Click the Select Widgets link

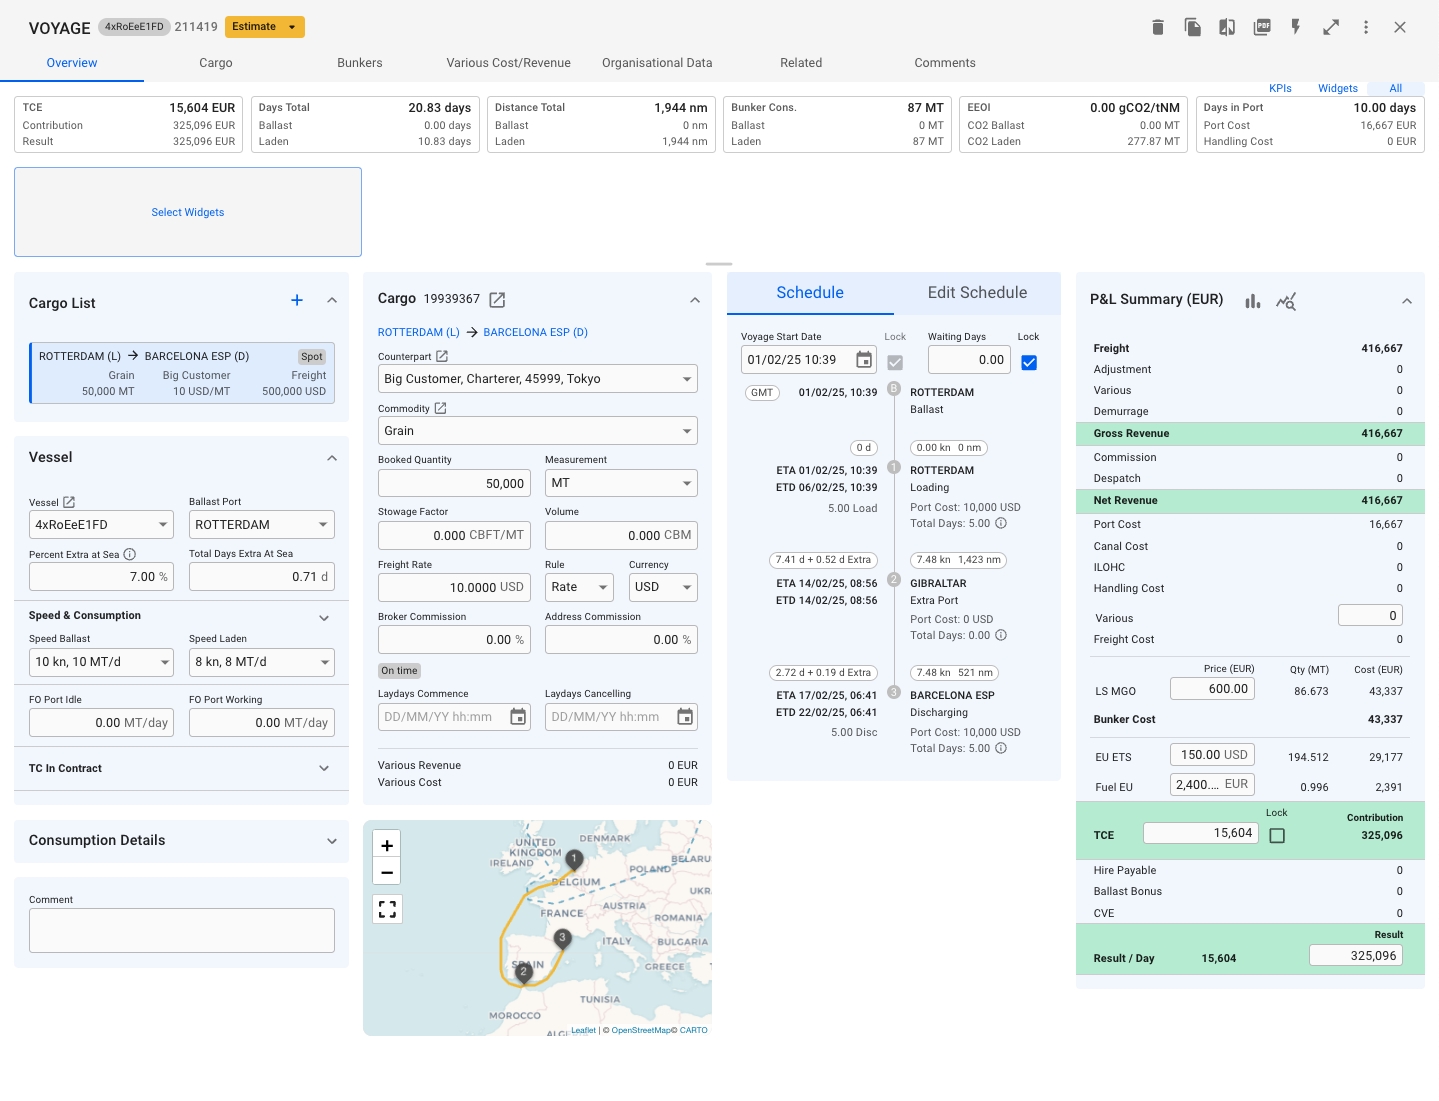[188, 212]
